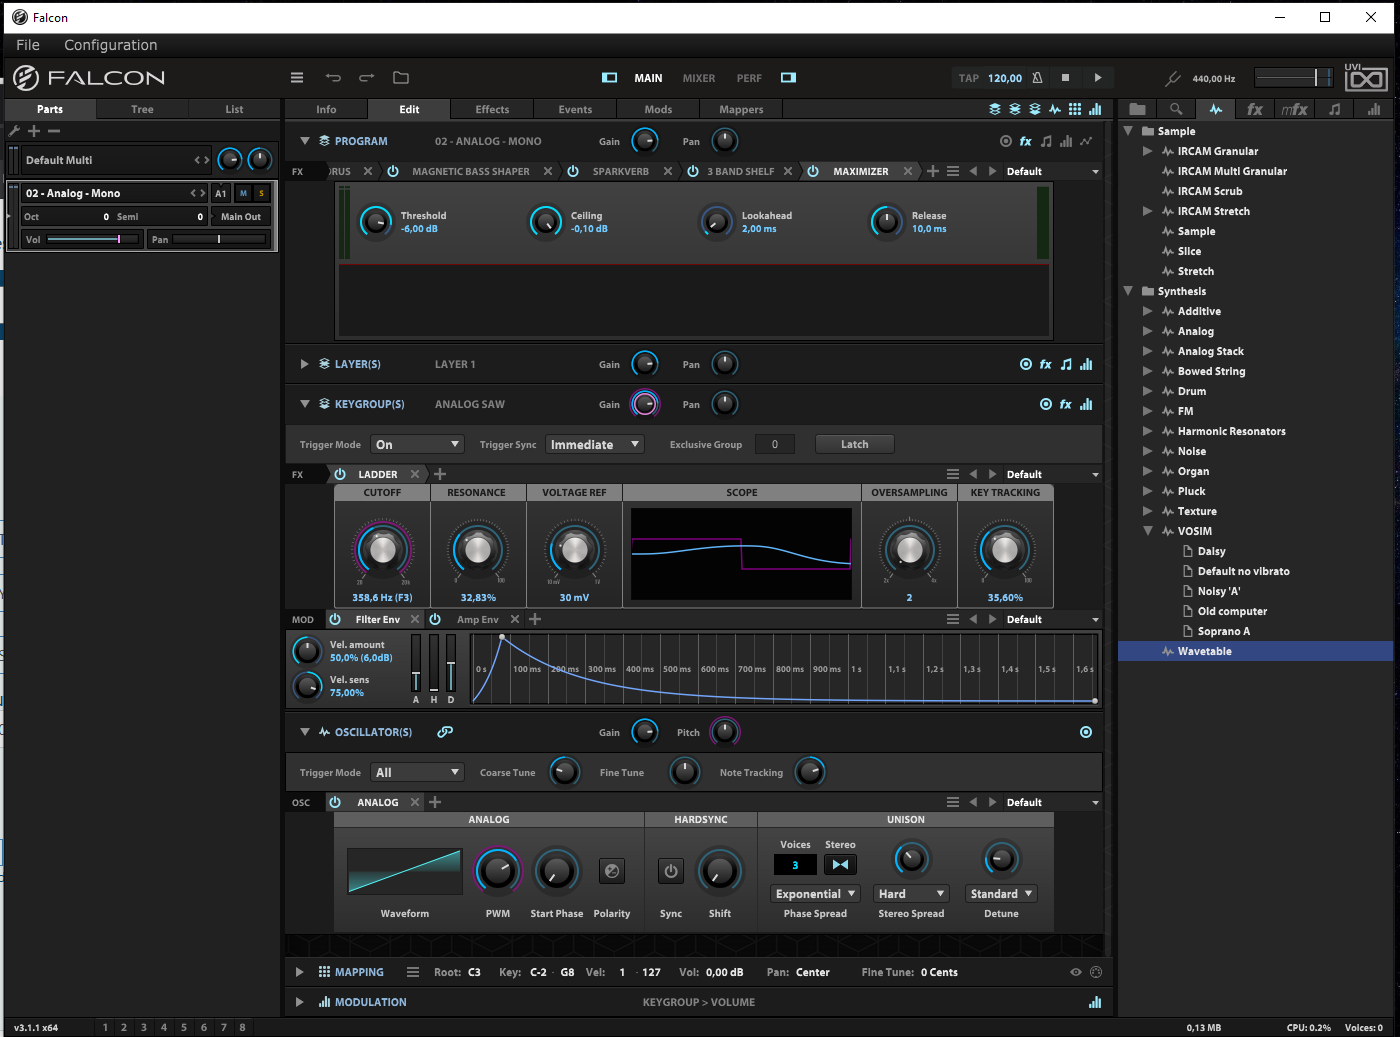
Task: Toggle the 3 Band Shelf power button
Action: click(693, 171)
